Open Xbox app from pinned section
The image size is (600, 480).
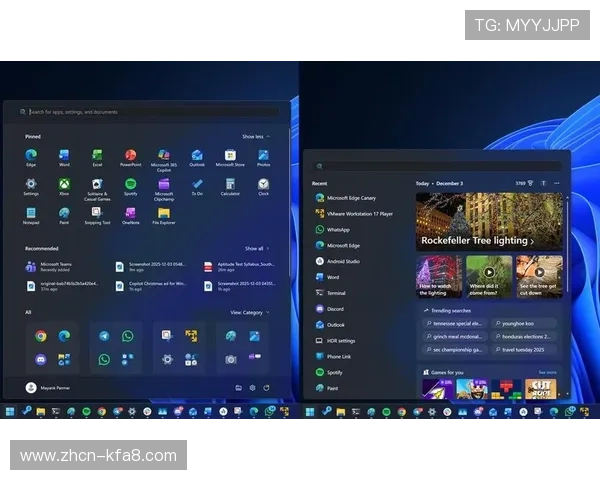pyautogui.click(x=64, y=185)
